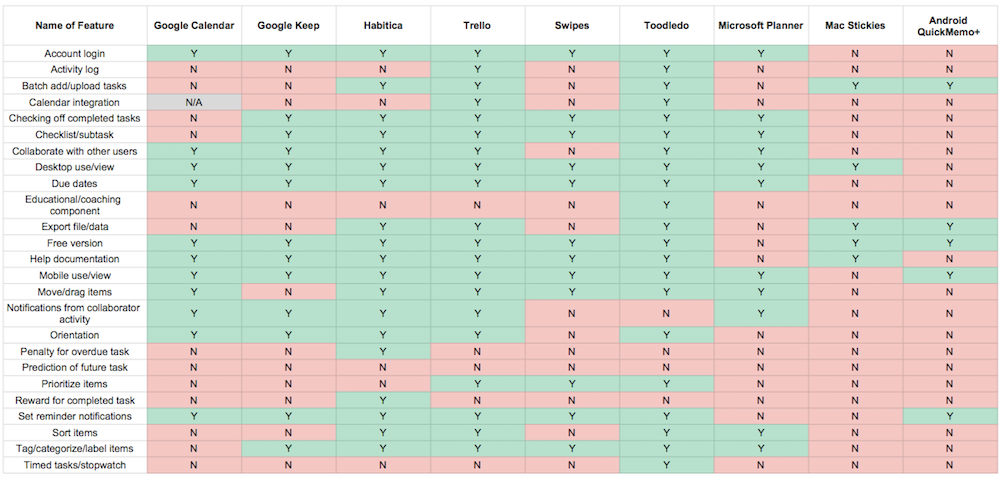Viewport: 1000px width, 481px height.
Task: Select Google Keep's Move/drag items cell
Action: (288, 292)
